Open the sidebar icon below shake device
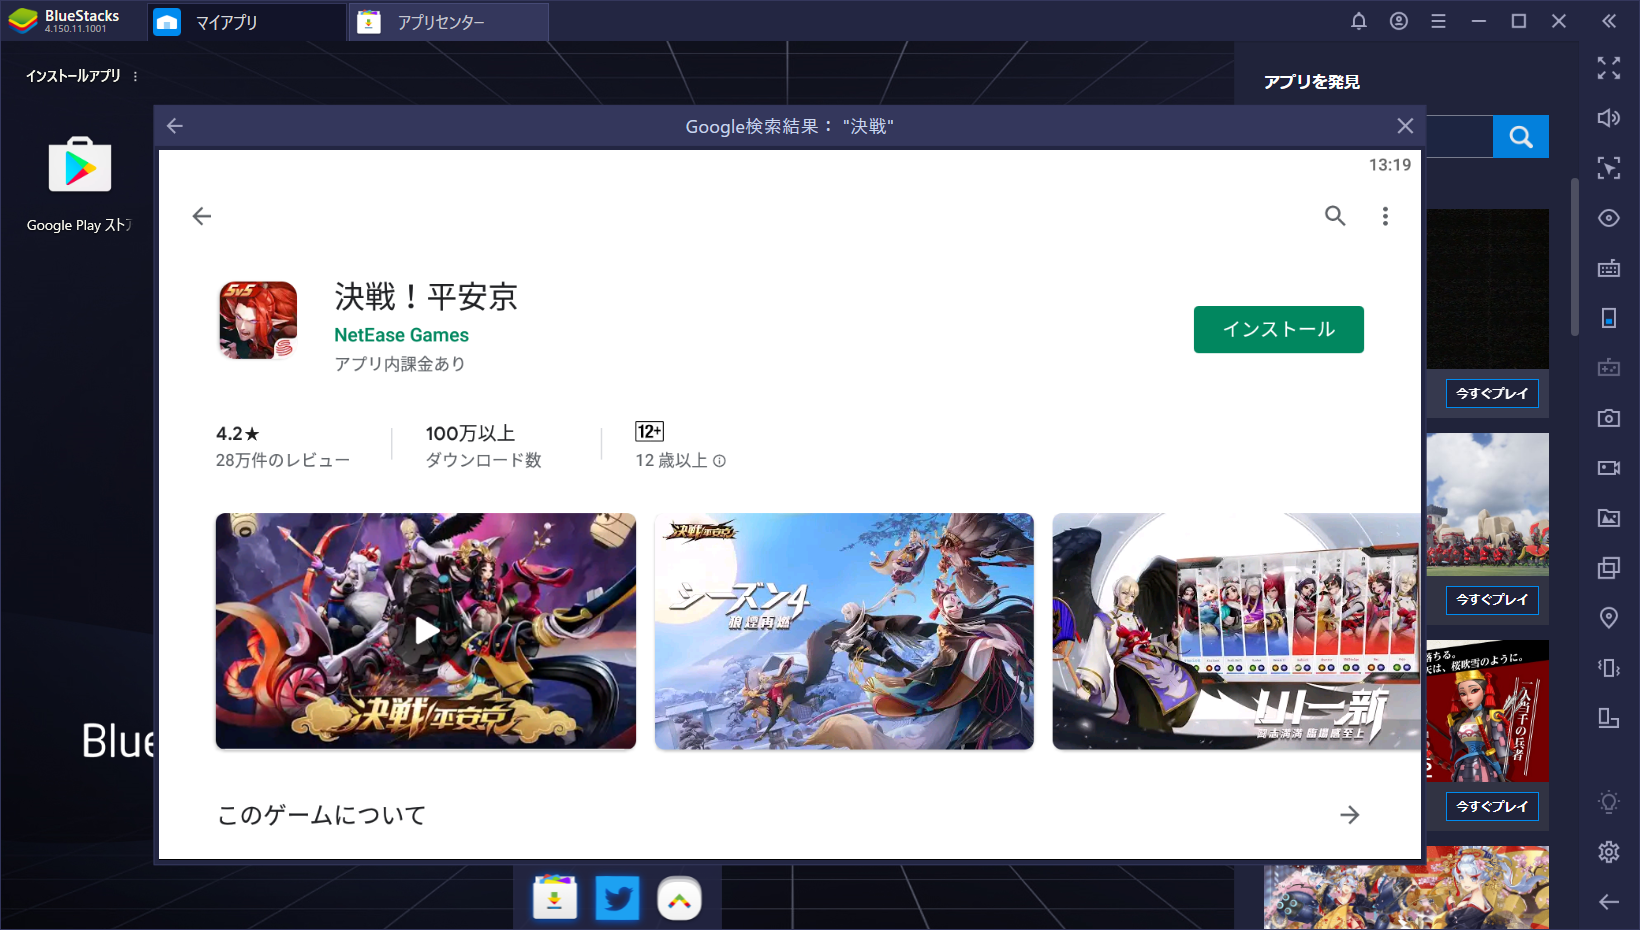Screen dimensions: 1640x930 pyautogui.click(x=1609, y=718)
